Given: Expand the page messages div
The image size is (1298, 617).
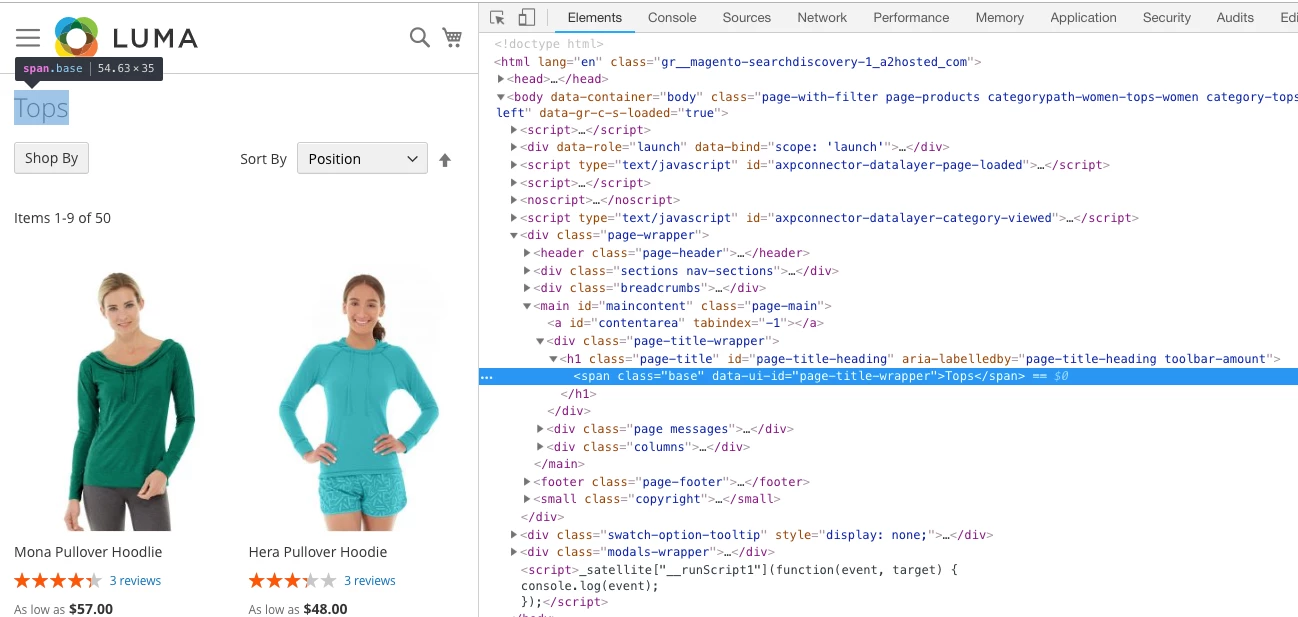Looking at the screenshot, I should [541, 429].
